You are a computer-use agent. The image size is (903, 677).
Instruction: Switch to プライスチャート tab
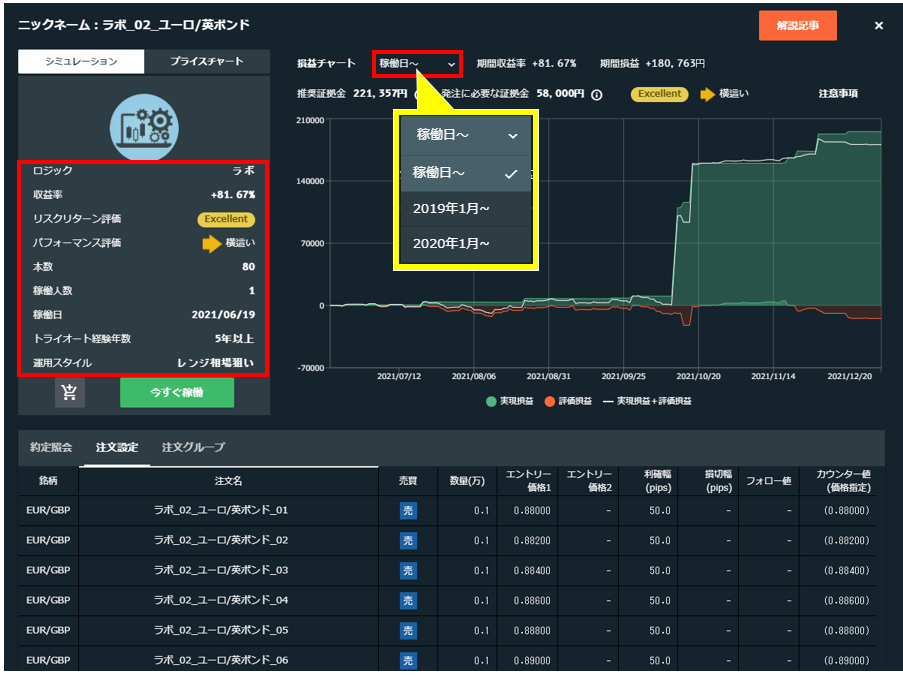[x=207, y=62]
